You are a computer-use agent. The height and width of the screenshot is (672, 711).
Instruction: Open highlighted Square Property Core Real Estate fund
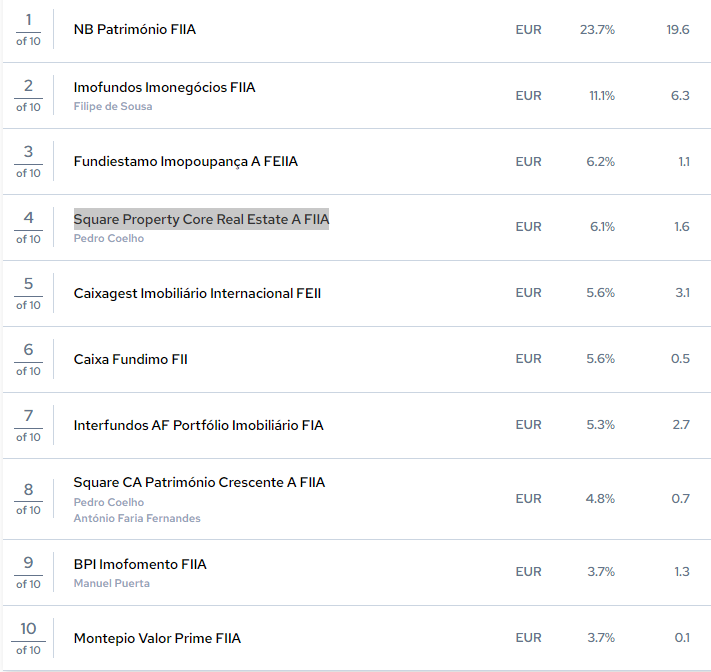[201, 220]
